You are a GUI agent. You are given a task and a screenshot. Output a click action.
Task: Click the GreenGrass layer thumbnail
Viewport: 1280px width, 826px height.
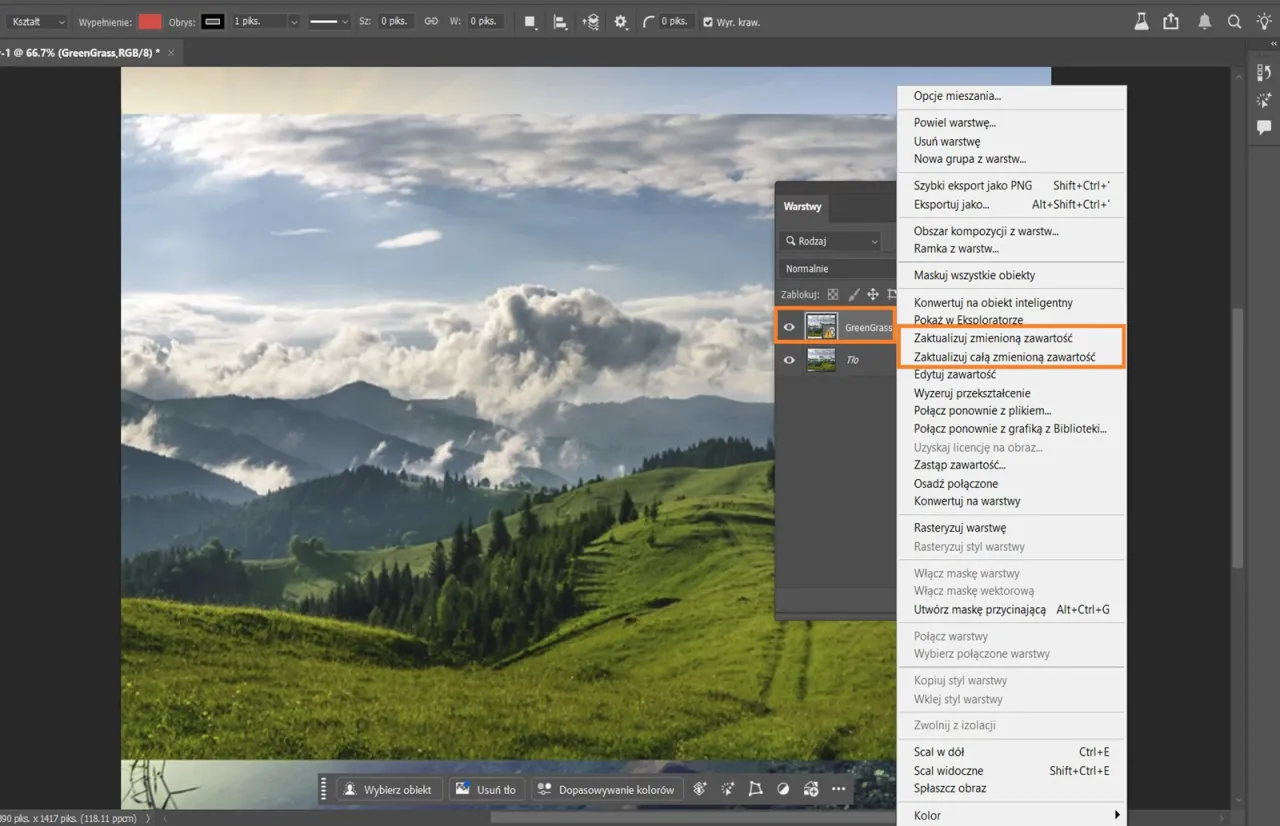(x=821, y=326)
